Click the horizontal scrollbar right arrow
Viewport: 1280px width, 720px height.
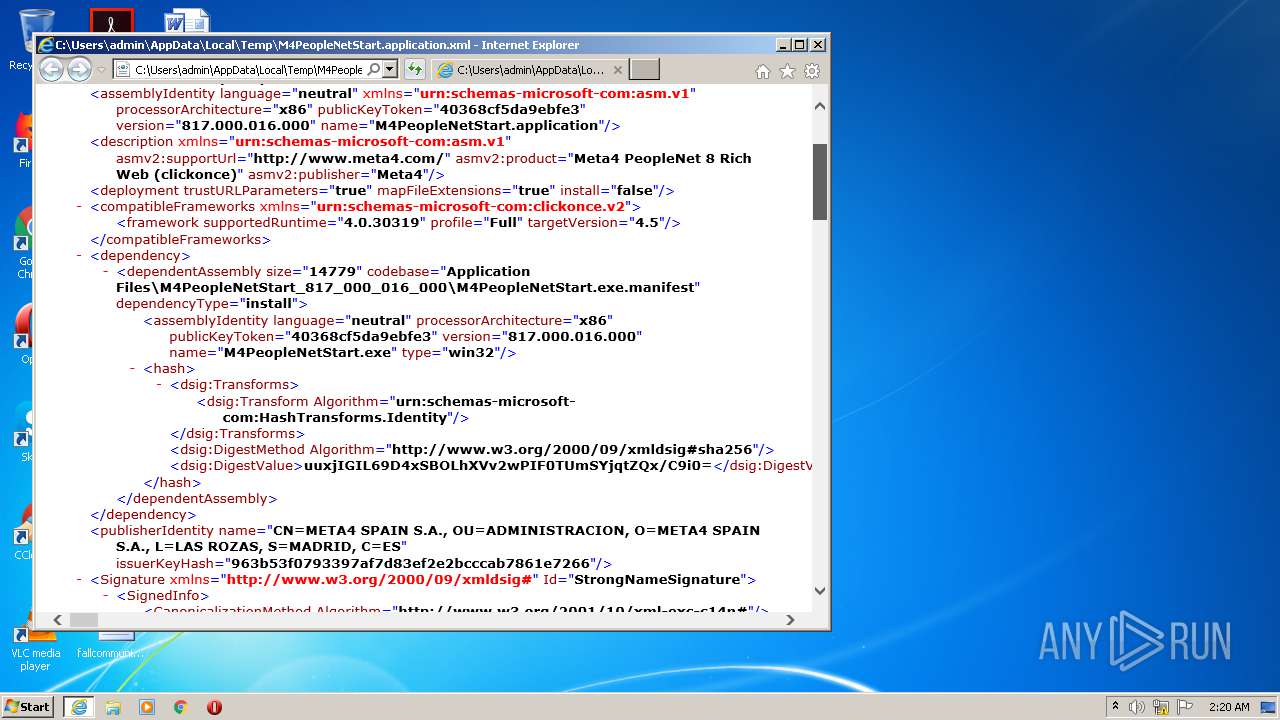[790, 620]
